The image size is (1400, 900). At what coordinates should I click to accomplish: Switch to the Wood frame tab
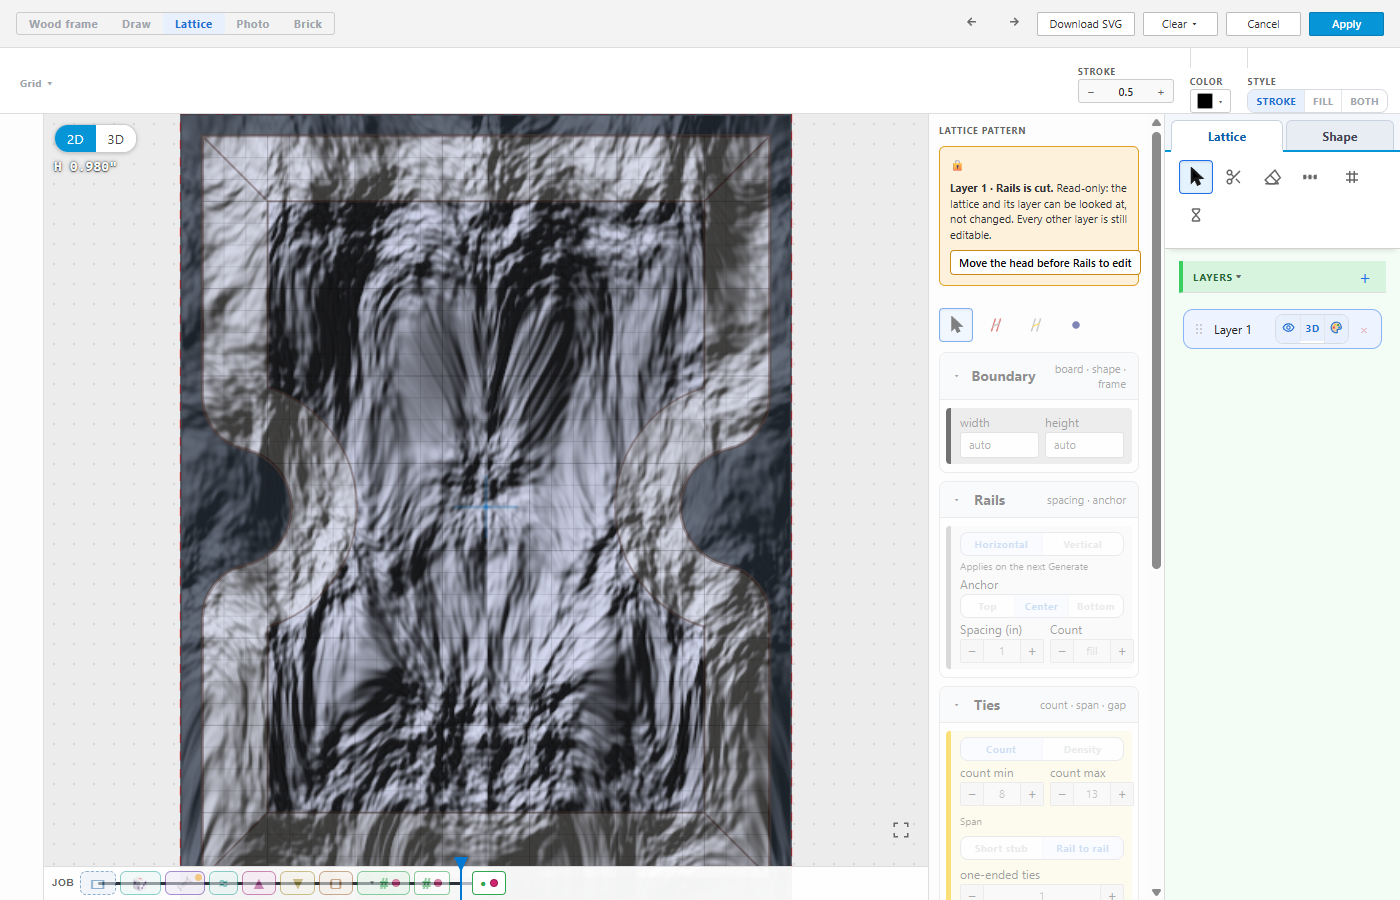[63, 24]
